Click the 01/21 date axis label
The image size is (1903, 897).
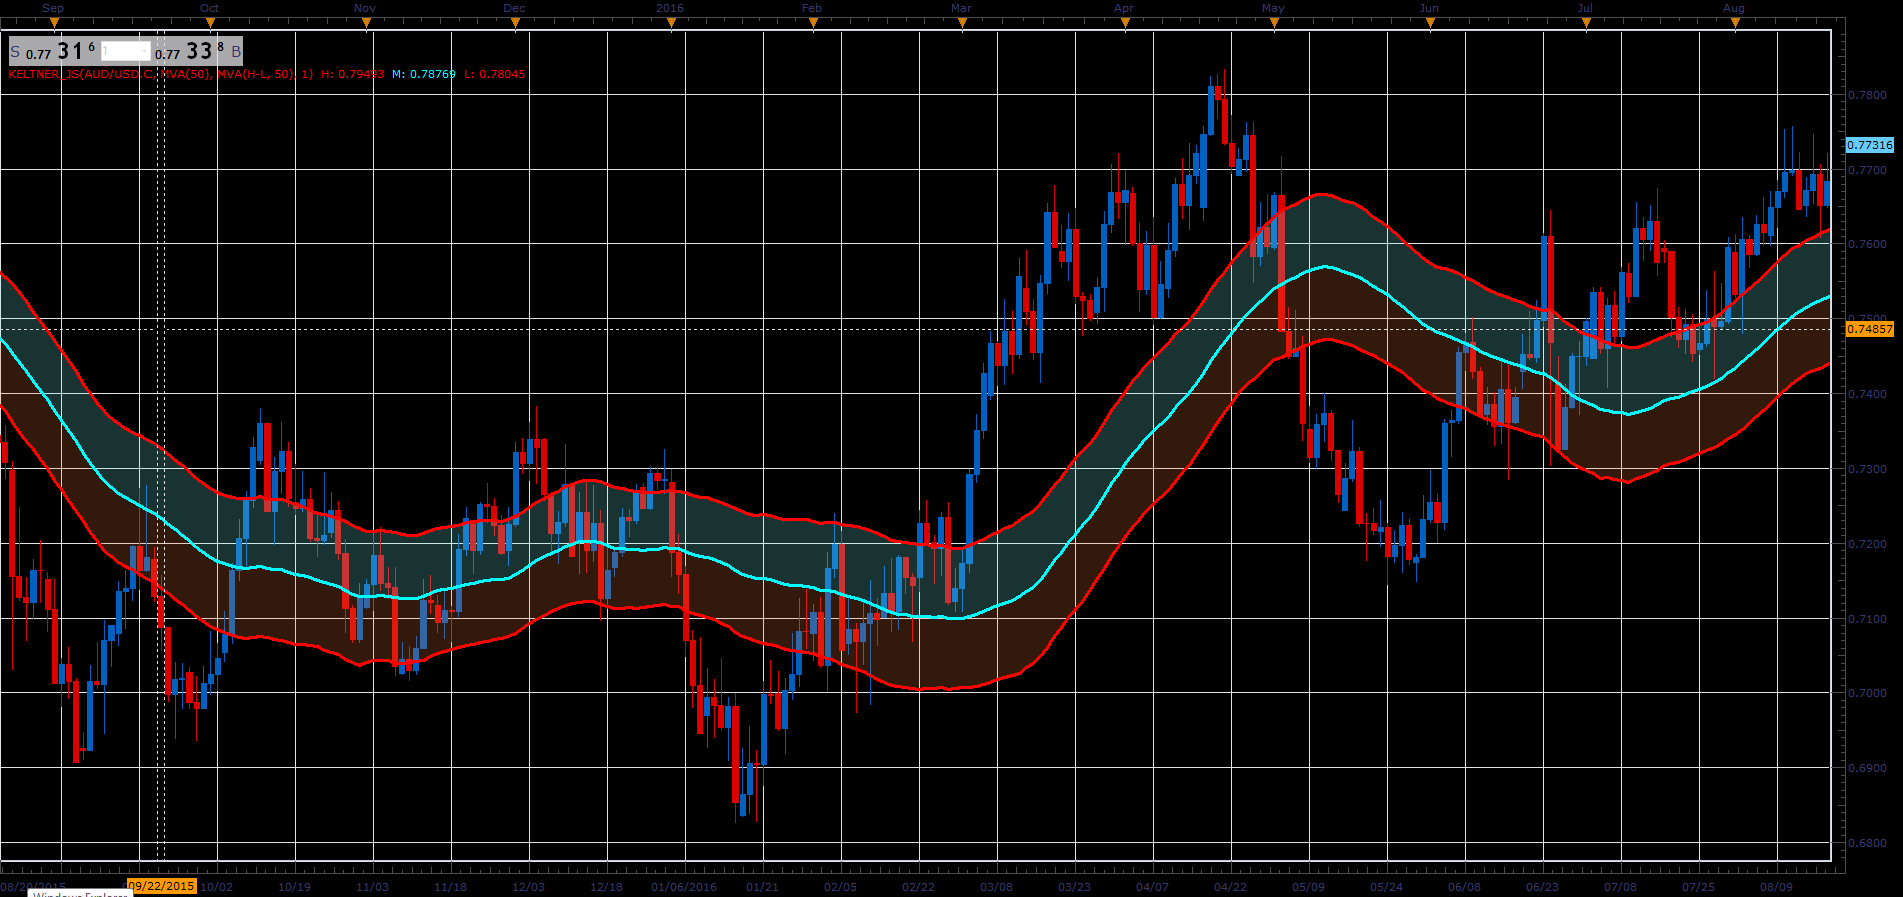click(762, 887)
